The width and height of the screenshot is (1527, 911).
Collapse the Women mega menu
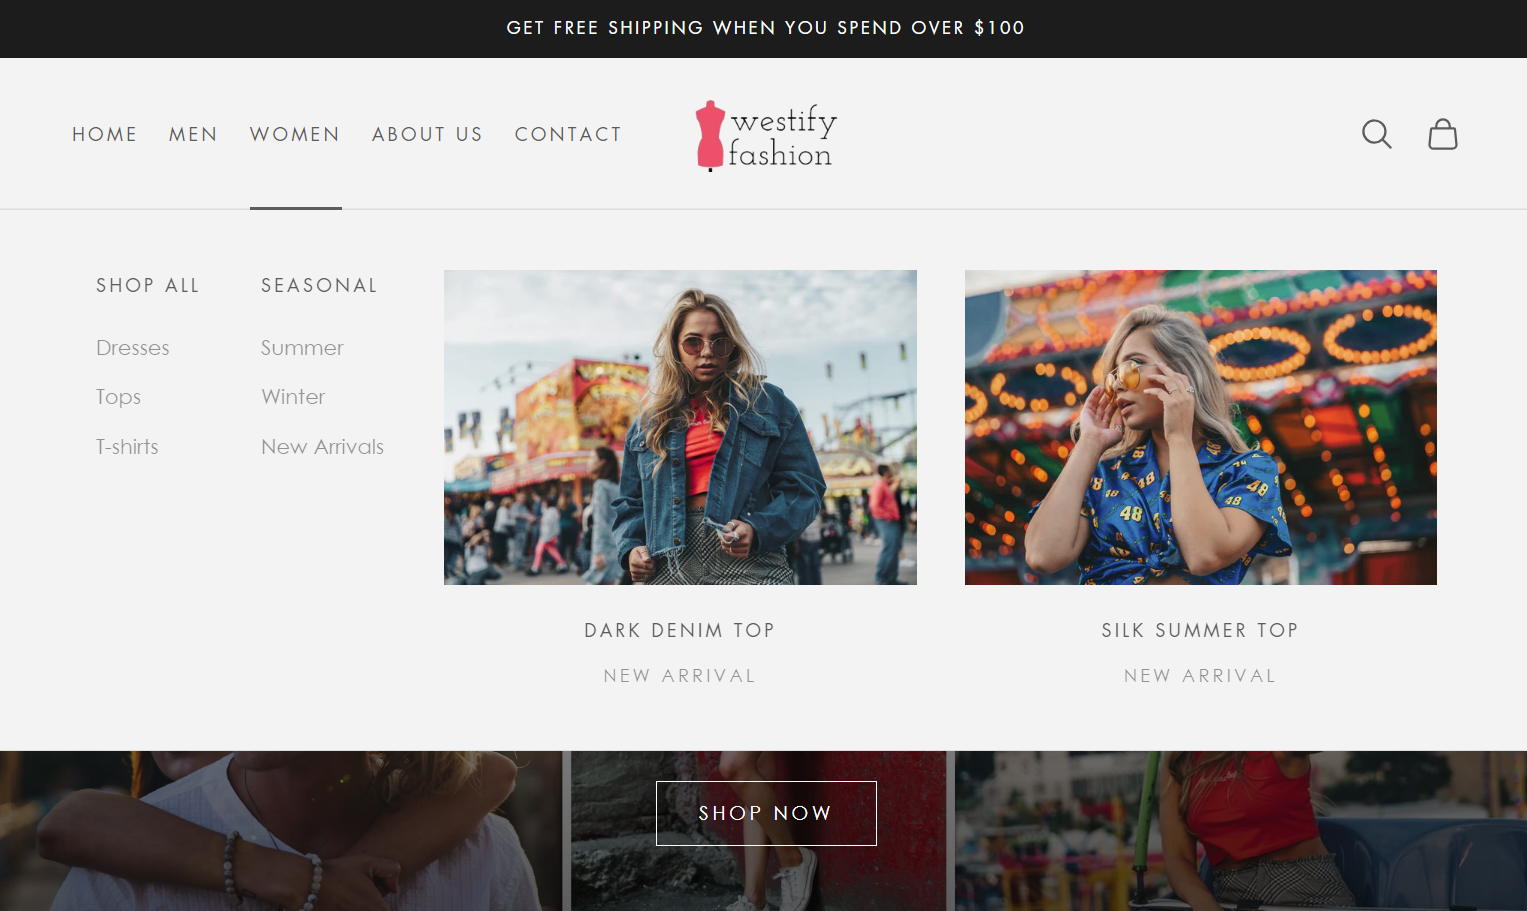point(295,134)
